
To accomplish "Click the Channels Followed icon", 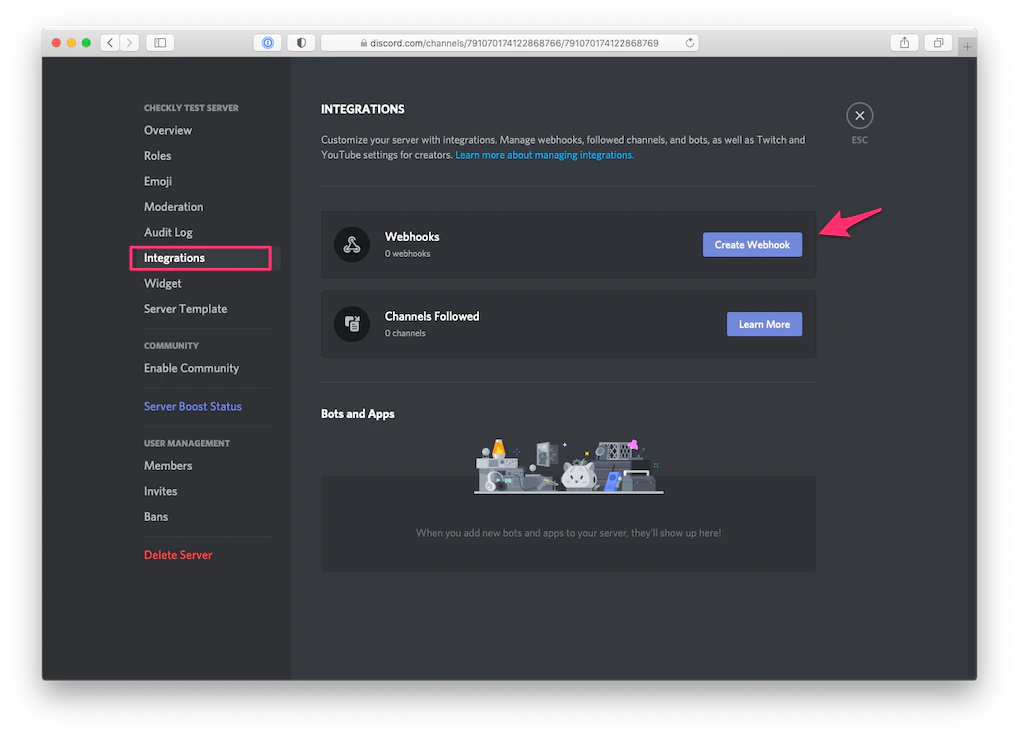I will [351, 324].
